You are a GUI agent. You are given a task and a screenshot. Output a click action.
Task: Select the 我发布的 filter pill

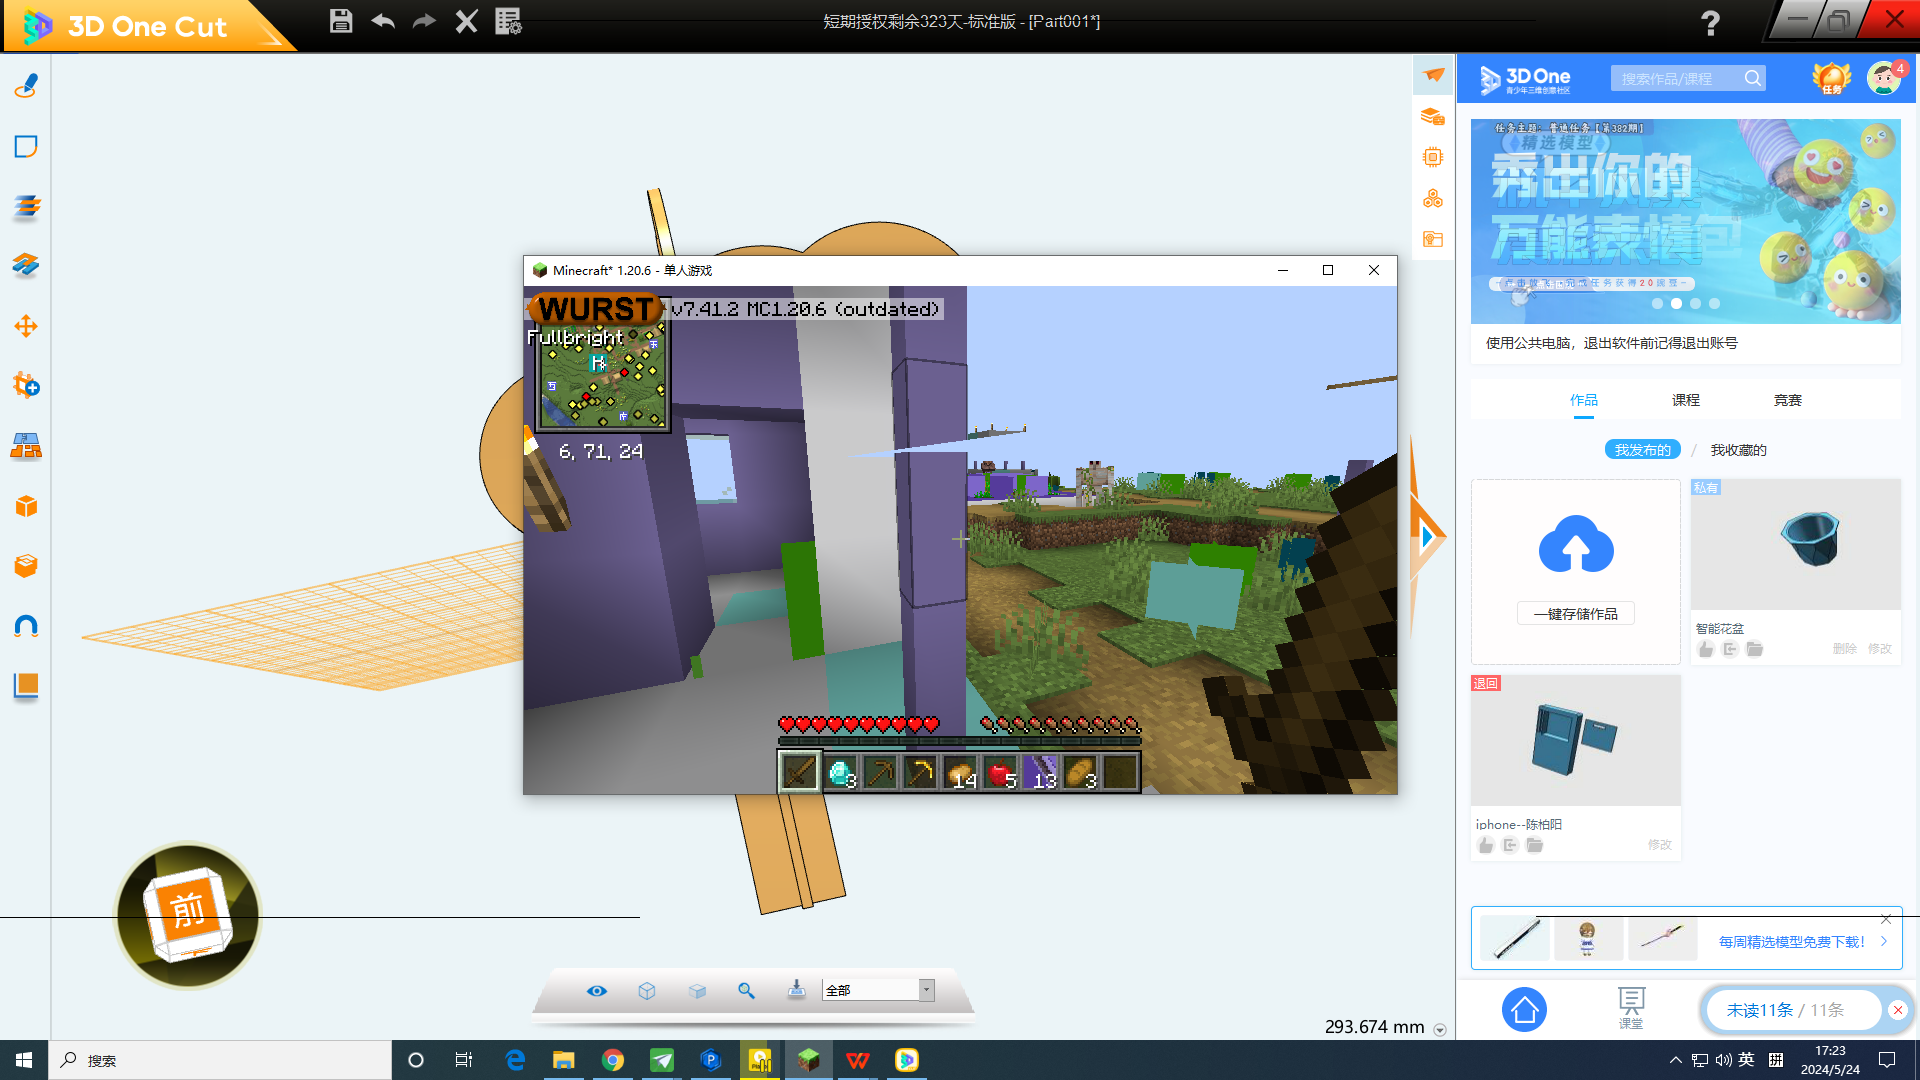[1642, 450]
